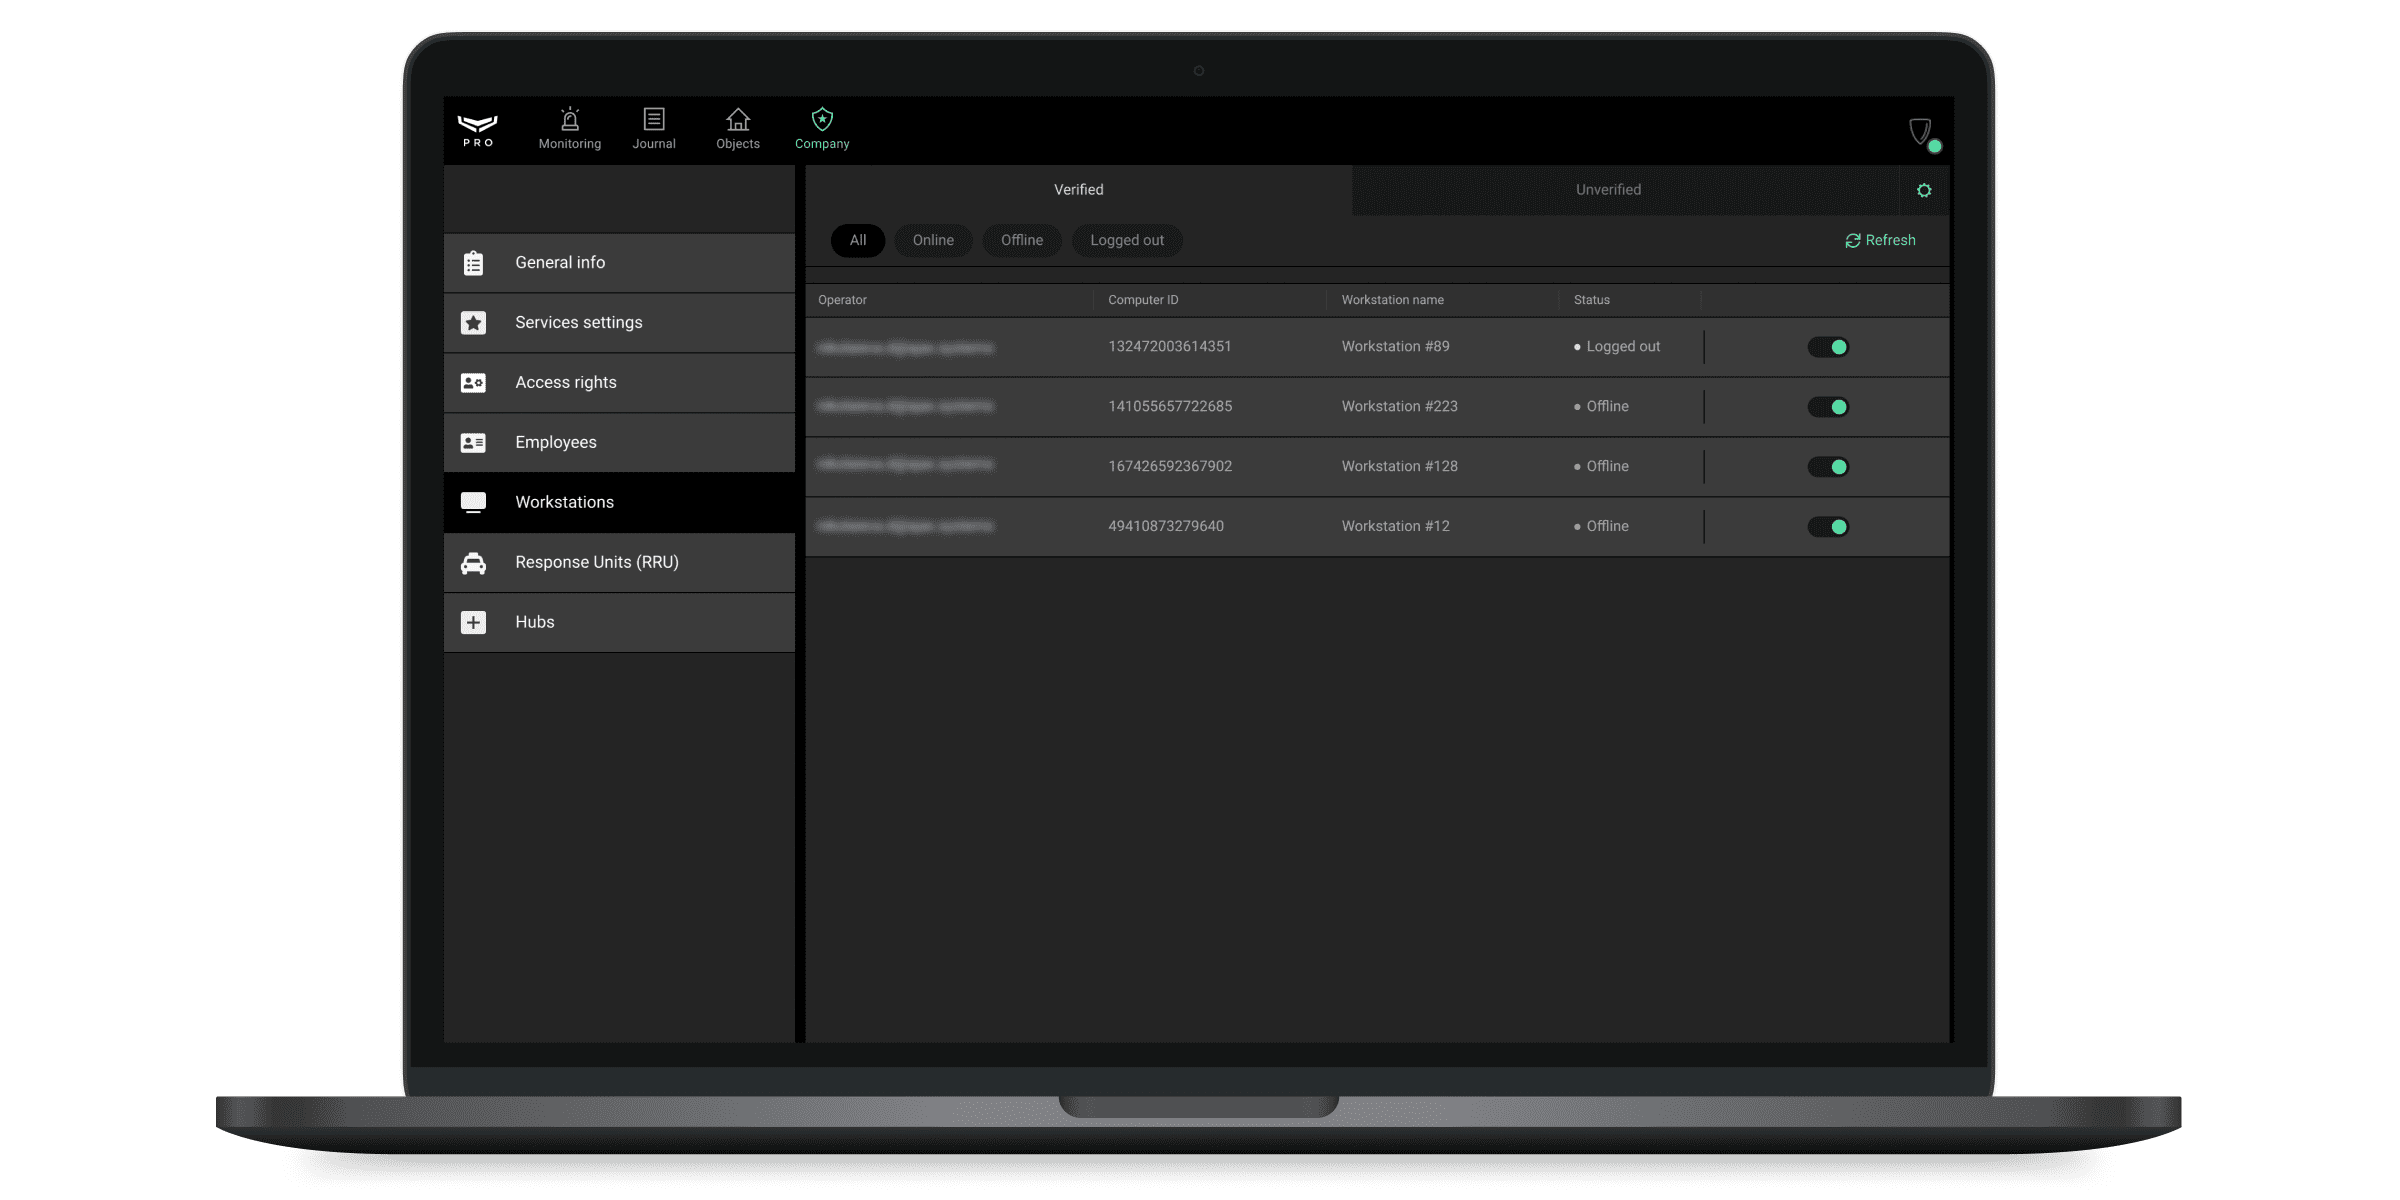Filter workstations by Online status
The height and width of the screenshot is (1200, 2400).
(x=932, y=239)
